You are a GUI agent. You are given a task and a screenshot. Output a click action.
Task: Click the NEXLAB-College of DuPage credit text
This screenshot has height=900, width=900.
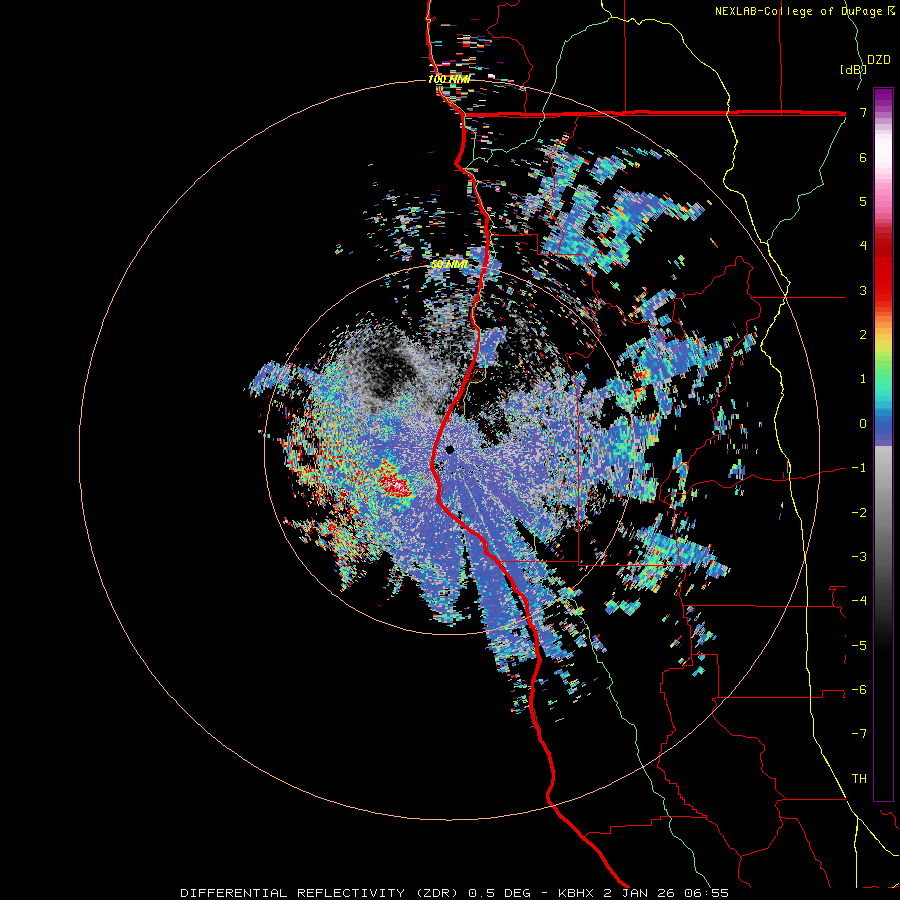pos(798,11)
